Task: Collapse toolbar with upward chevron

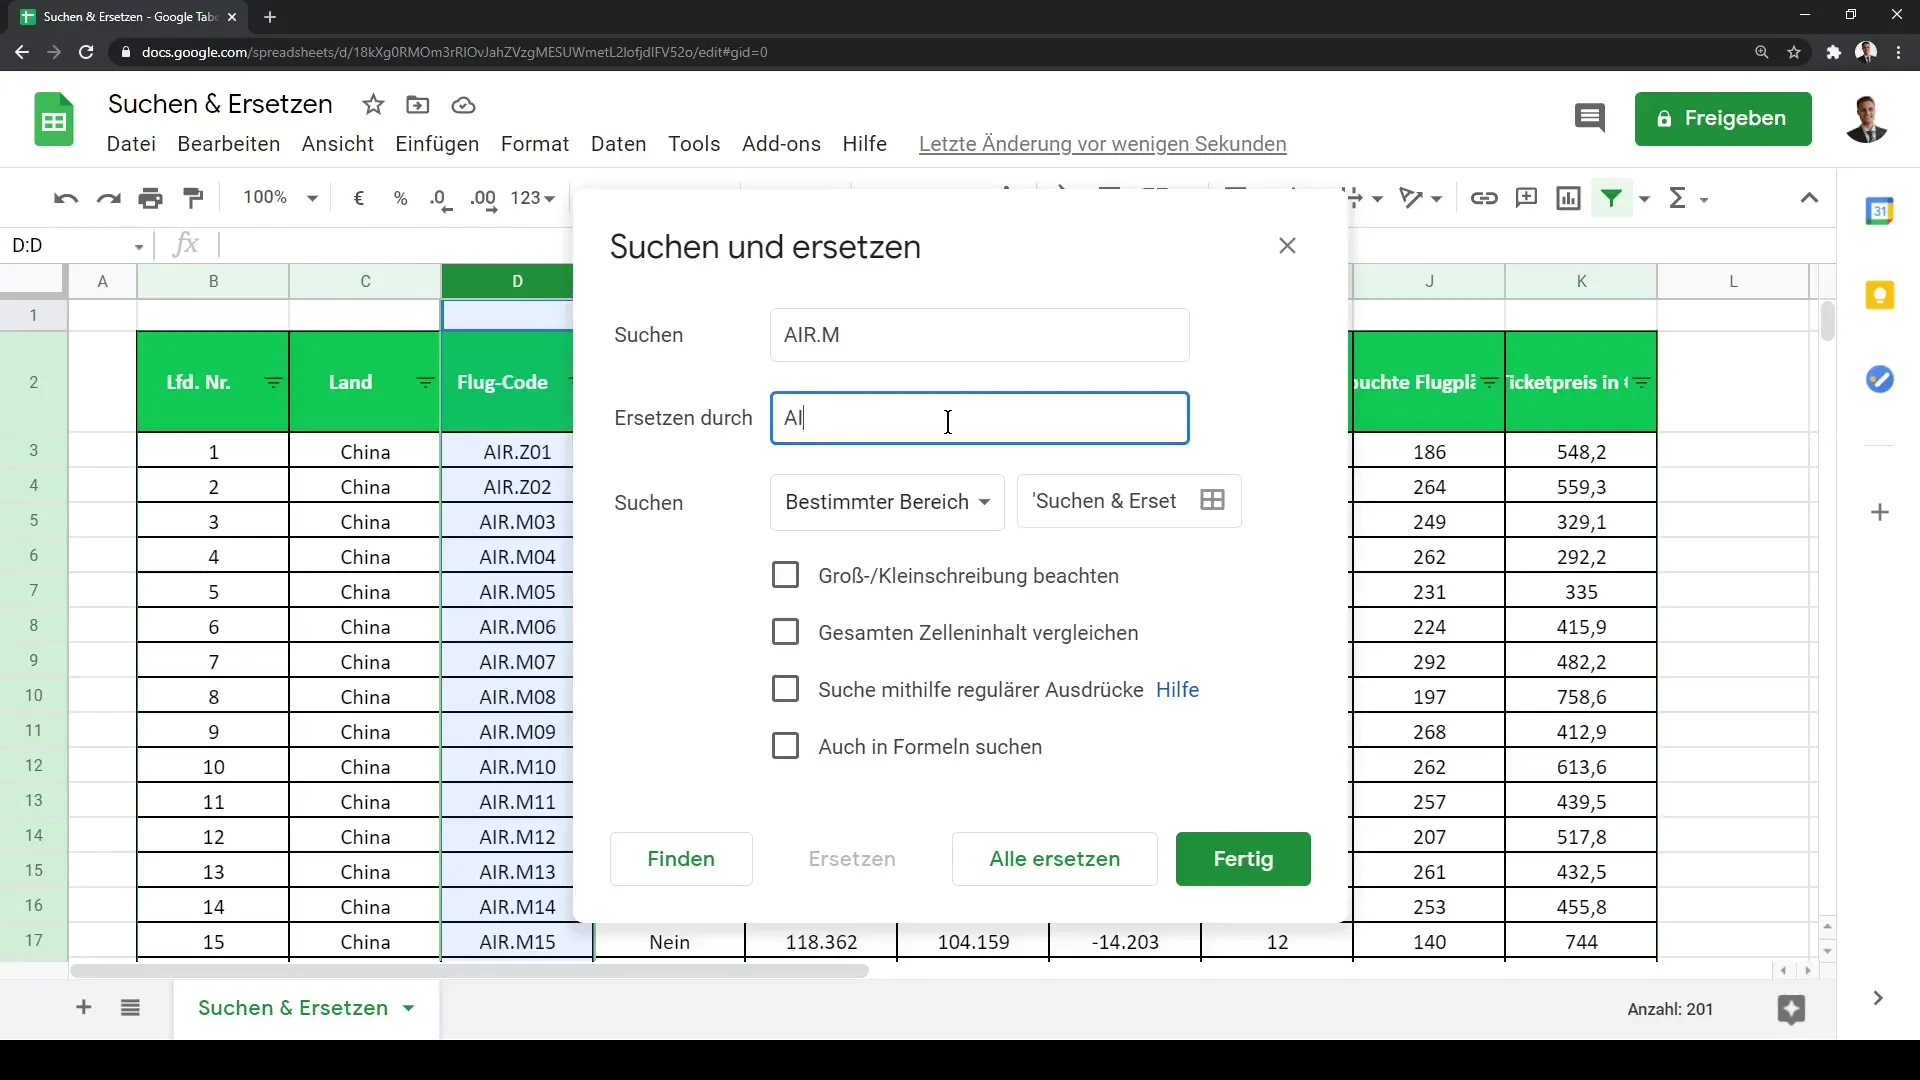Action: click(1809, 198)
